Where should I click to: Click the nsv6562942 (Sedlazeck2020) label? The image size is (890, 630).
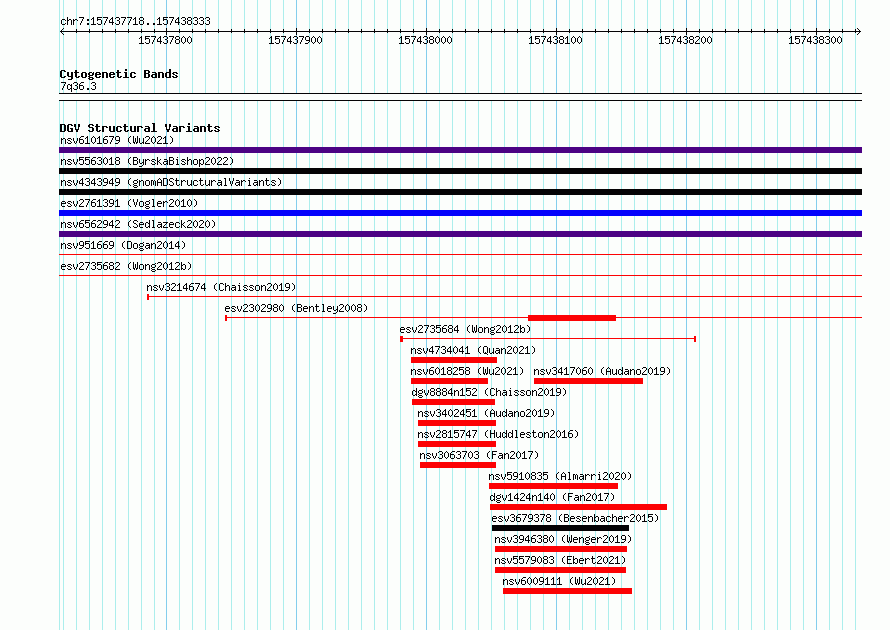[138, 224]
